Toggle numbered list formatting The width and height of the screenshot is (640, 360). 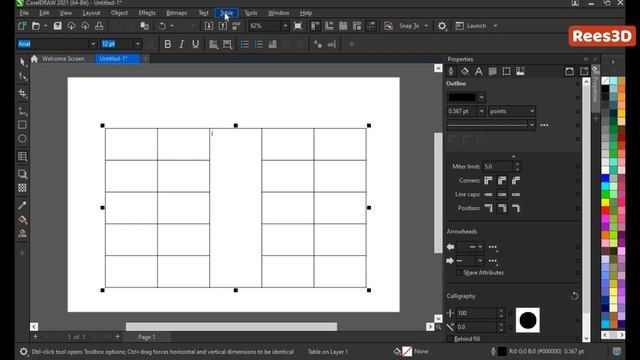tap(258, 44)
